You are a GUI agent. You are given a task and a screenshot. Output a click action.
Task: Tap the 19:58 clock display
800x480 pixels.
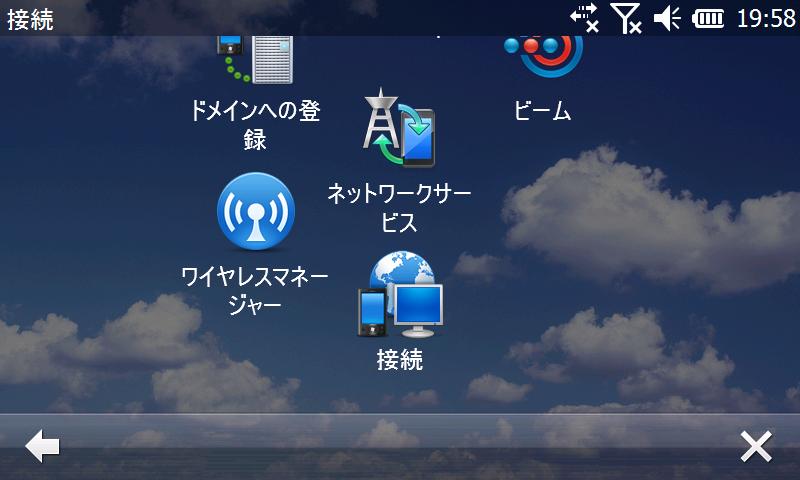pos(766,19)
